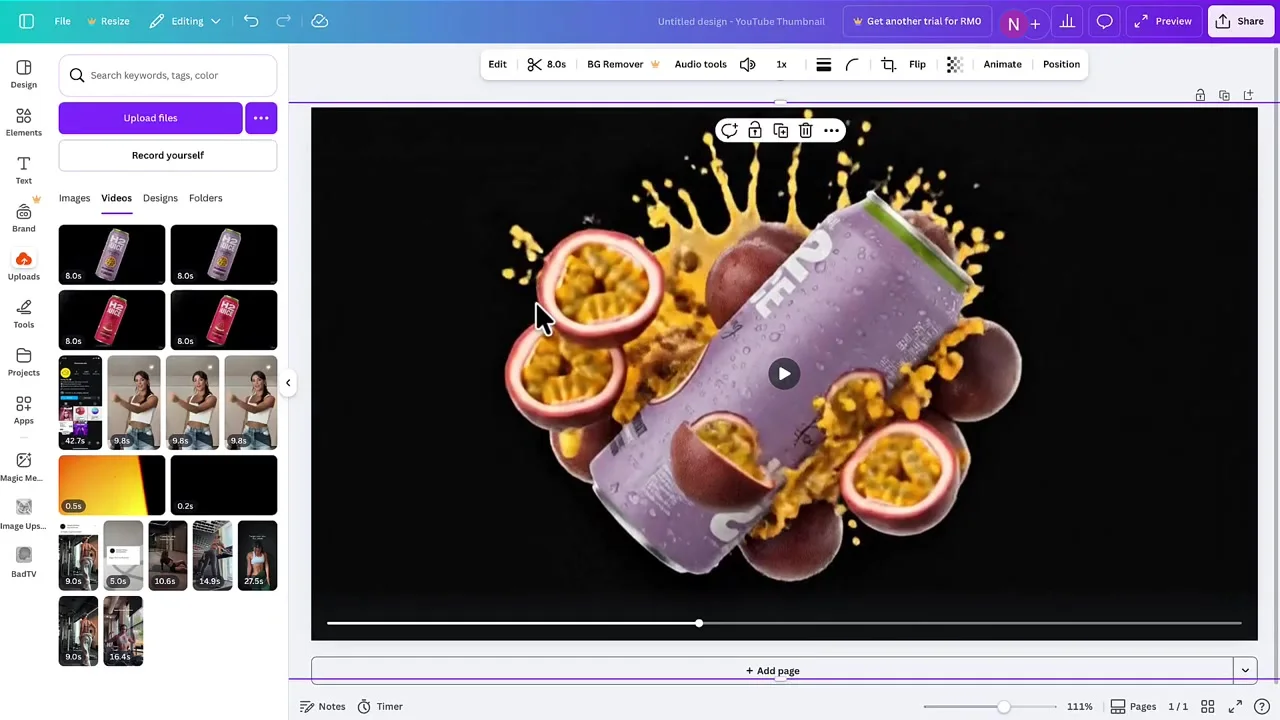Select the crop tool icon
1280x720 pixels.
(x=888, y=64)
